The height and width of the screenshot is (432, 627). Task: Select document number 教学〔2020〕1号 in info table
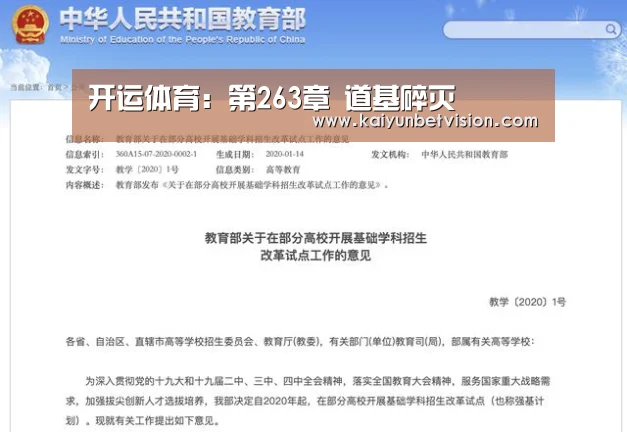click(x=147, y=170)
